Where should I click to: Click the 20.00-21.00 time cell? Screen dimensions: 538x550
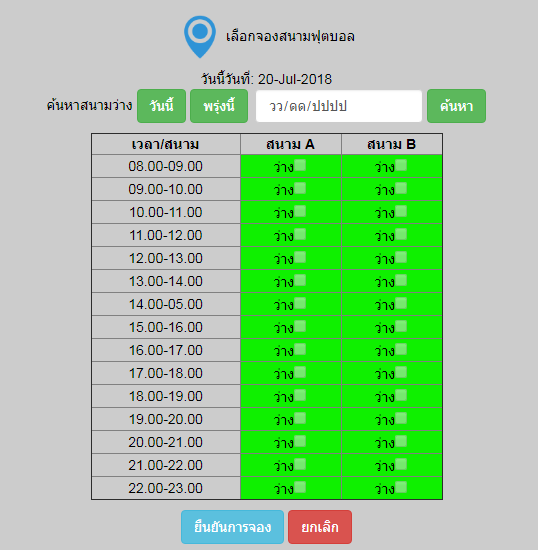pos(166,442)
